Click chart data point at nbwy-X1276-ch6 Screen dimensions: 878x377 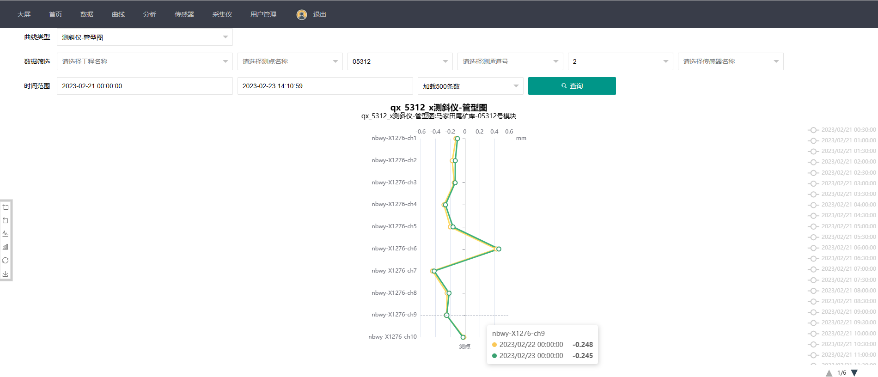click(498, 249)
